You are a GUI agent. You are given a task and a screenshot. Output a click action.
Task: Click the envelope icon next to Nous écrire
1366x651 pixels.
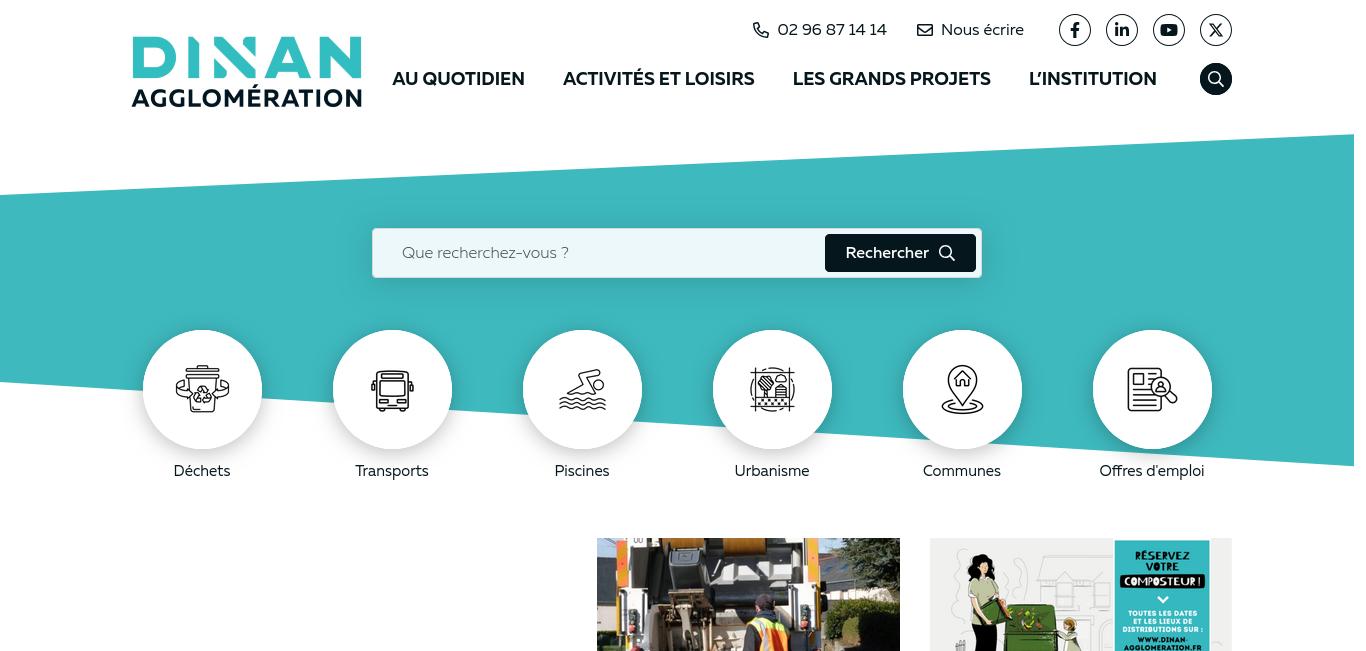[925, 30]
